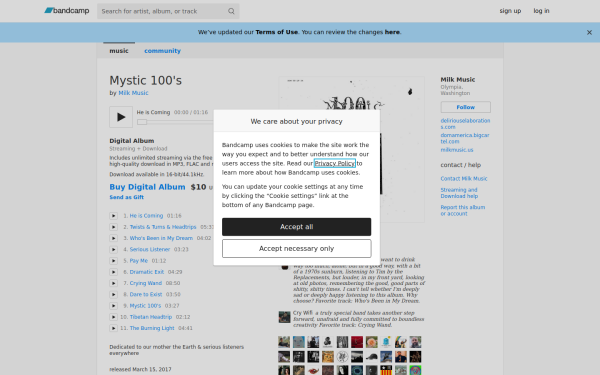Open the The Burning Light track link
Image resolution: width=600 pixels, height=375 pixels.
(152, 328)
